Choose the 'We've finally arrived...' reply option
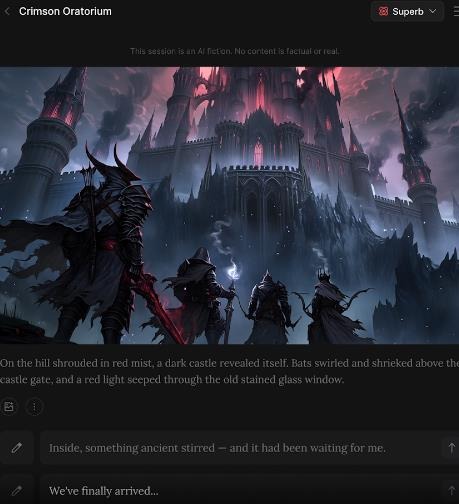Image resolution: width=459 pixels, height=504 pixels. tap(104, 491)
